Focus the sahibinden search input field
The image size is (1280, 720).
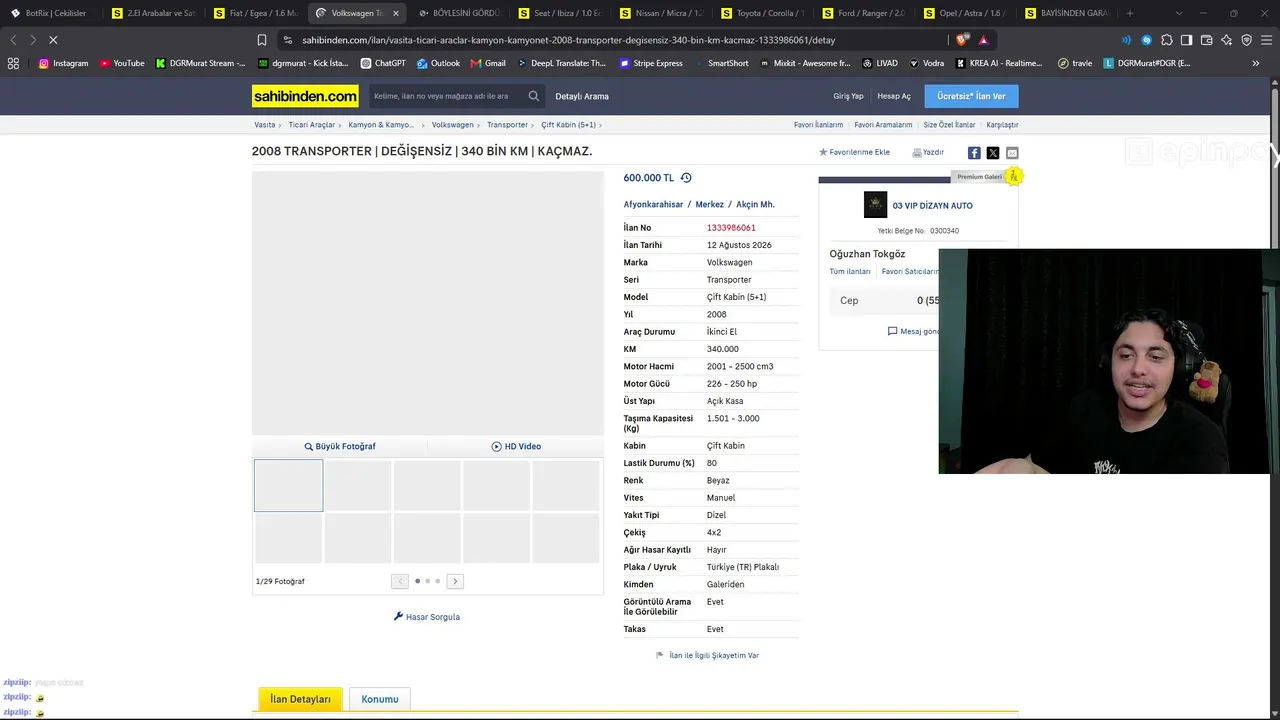click(446, 96)
